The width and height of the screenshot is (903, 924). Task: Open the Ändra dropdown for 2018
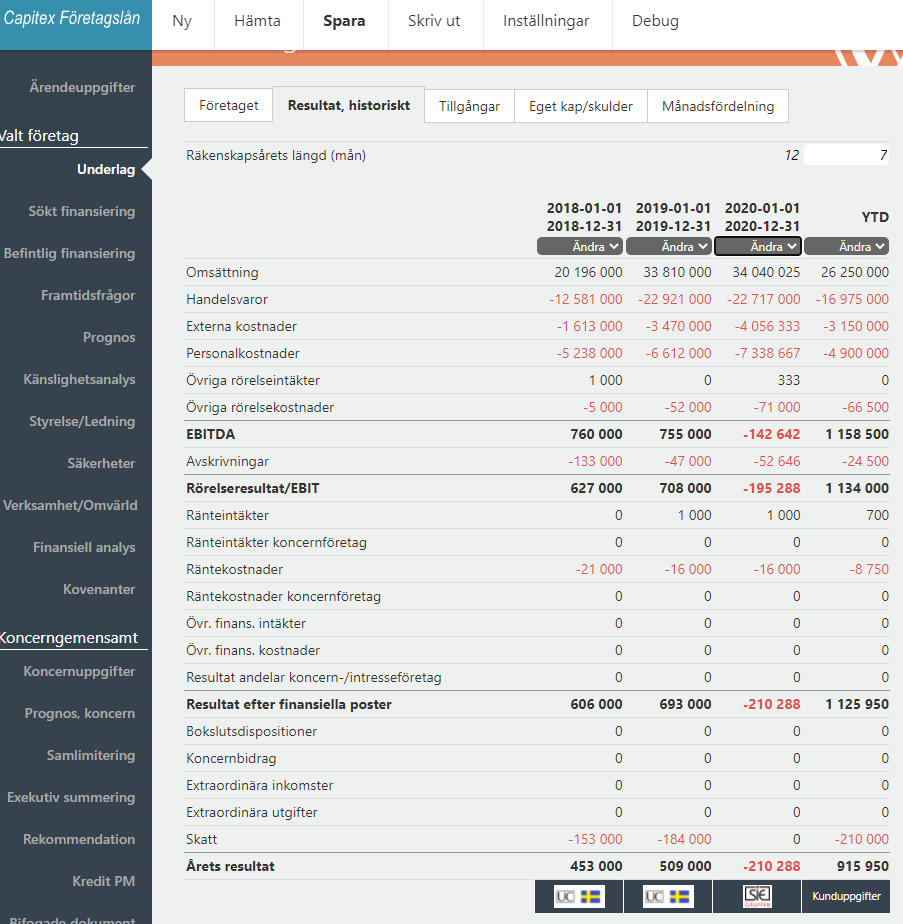click(579, 246)
